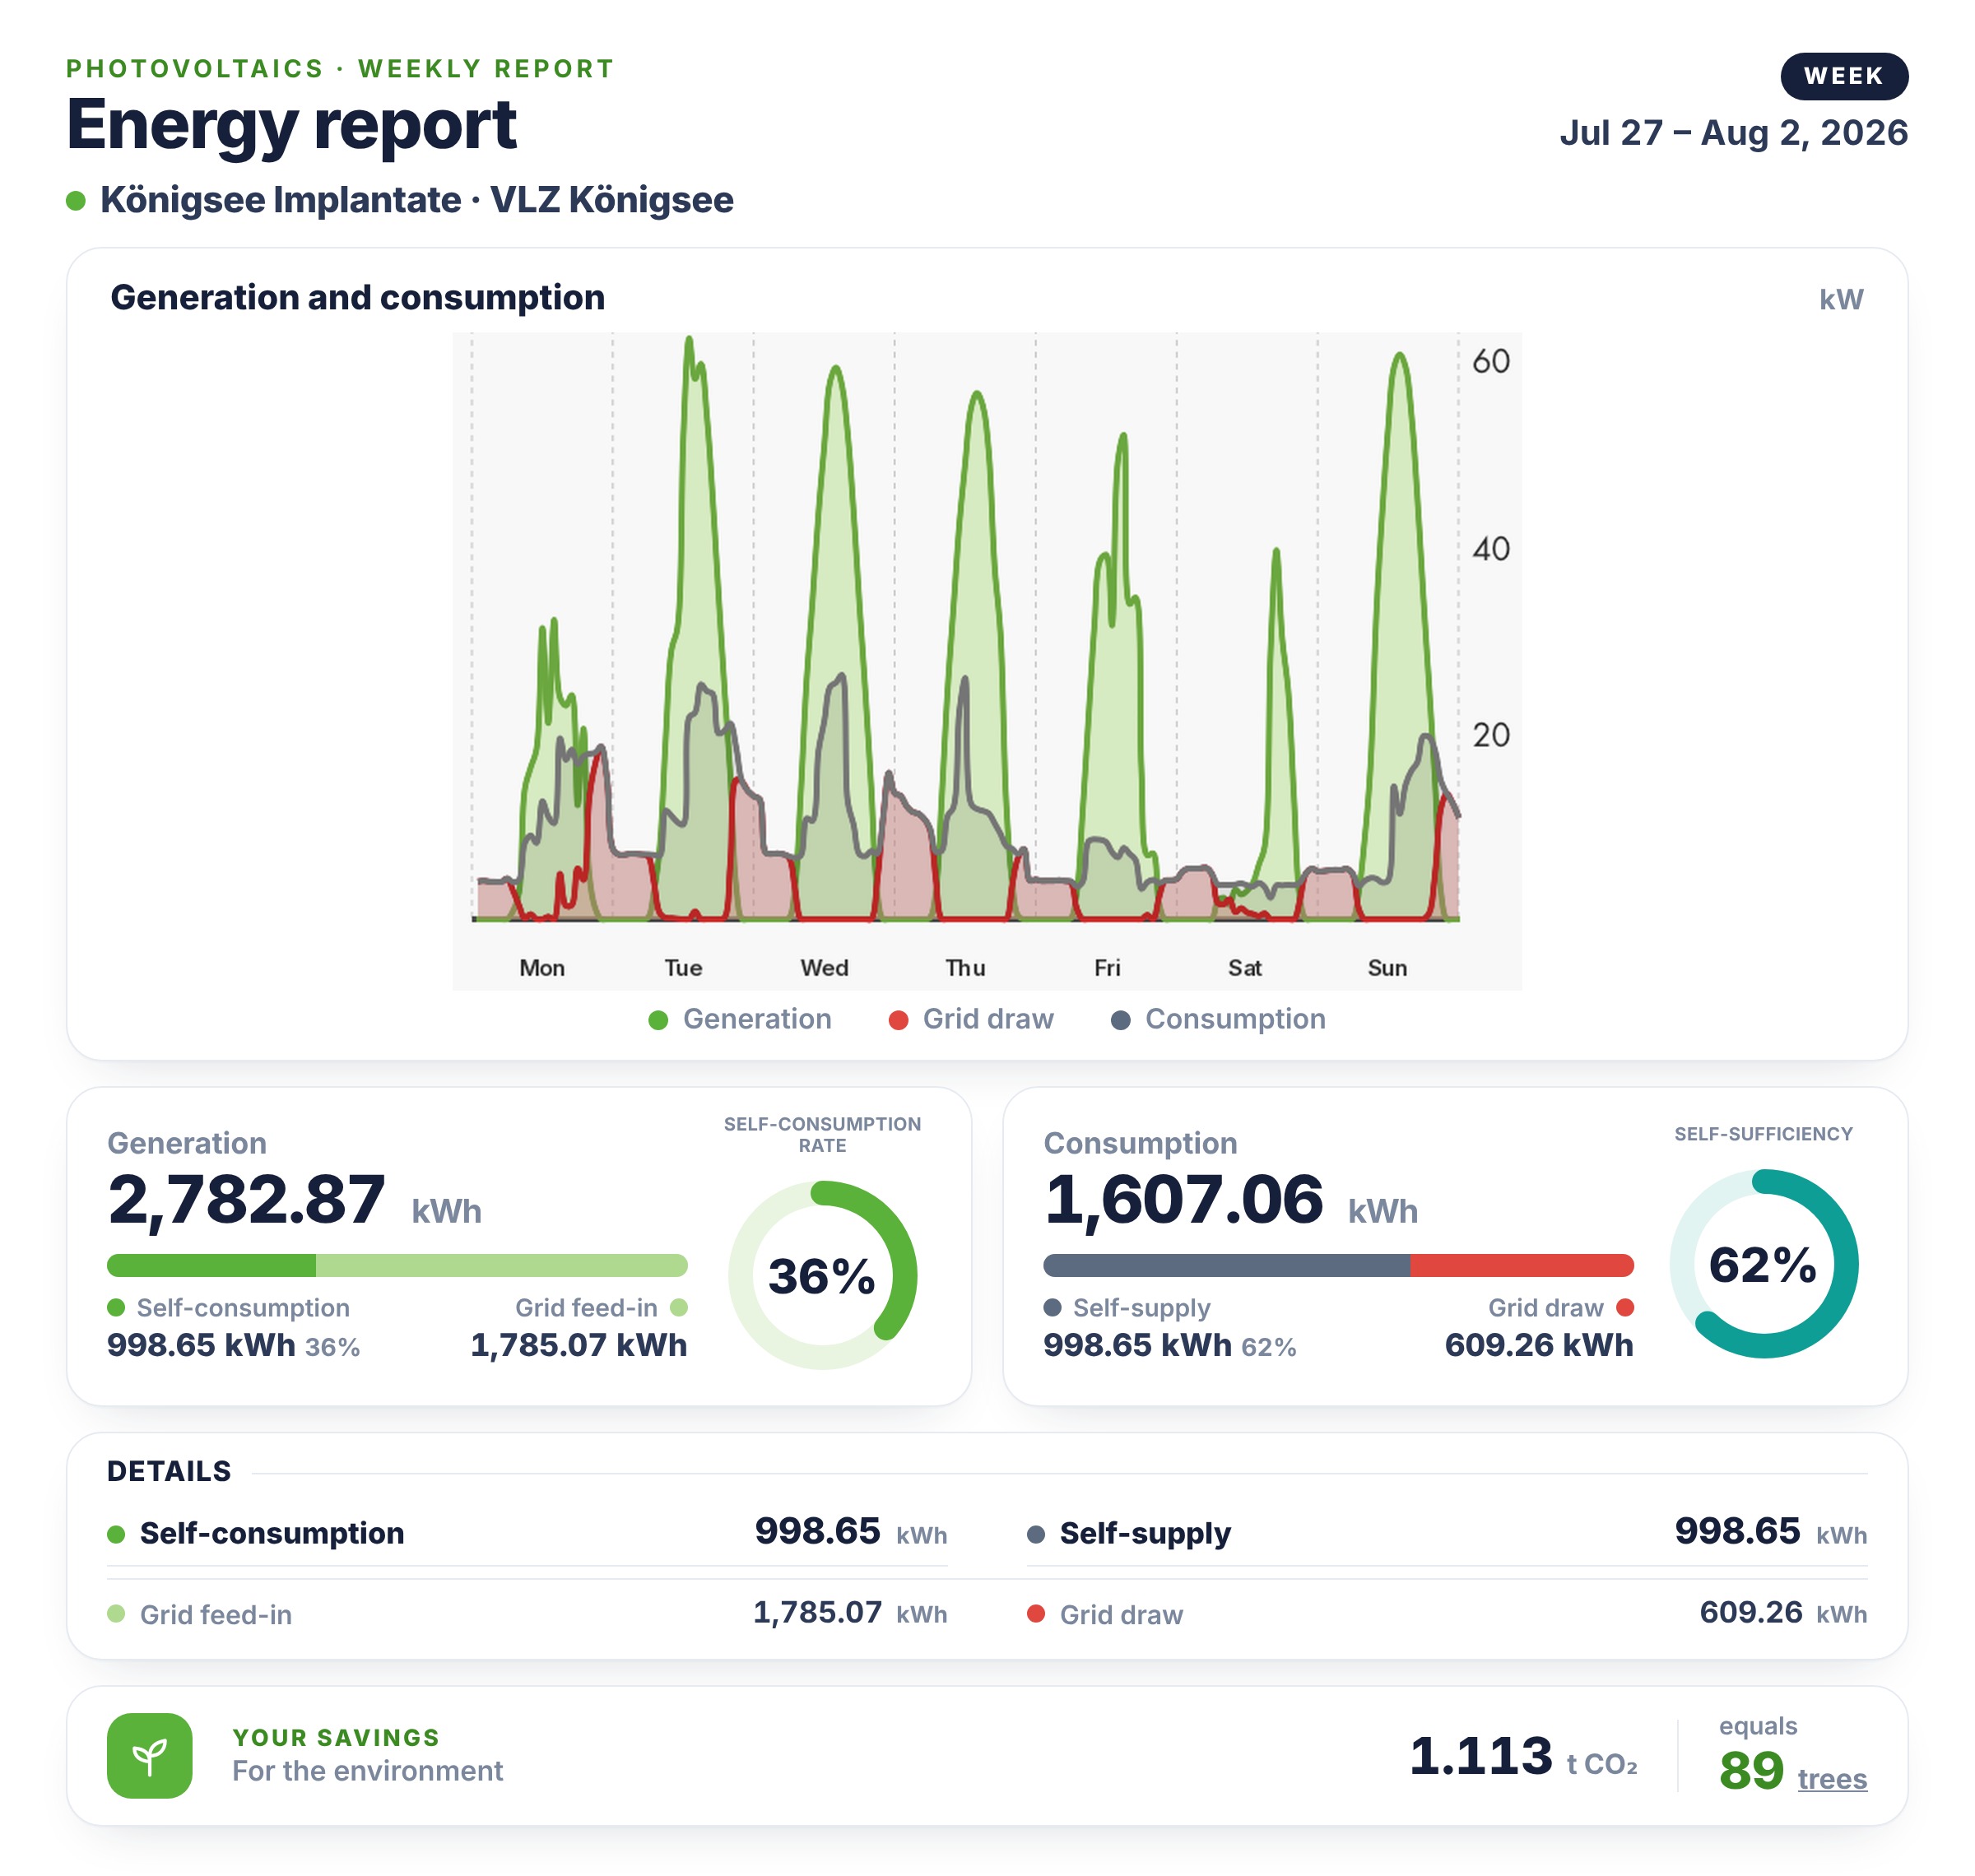Click 1,785.07 kWh value in Generation card
The height and width of the screenshot is (1876, 1975).
coord(579,1346)
